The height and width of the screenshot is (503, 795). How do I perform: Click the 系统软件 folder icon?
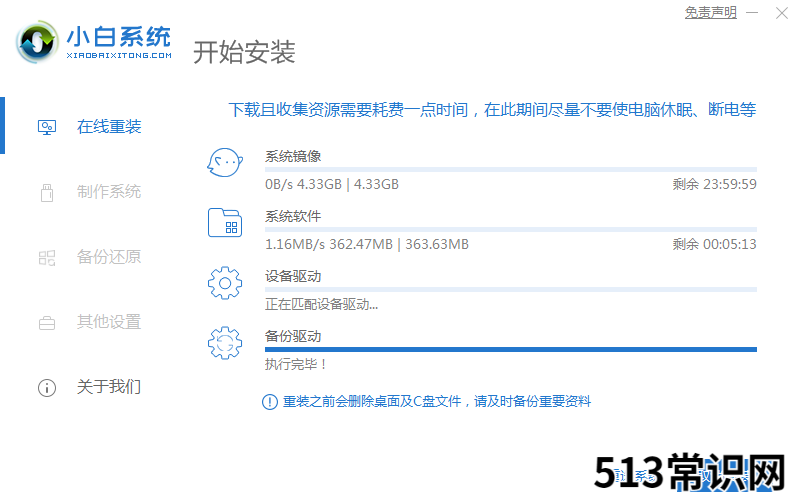click(225, 223)
